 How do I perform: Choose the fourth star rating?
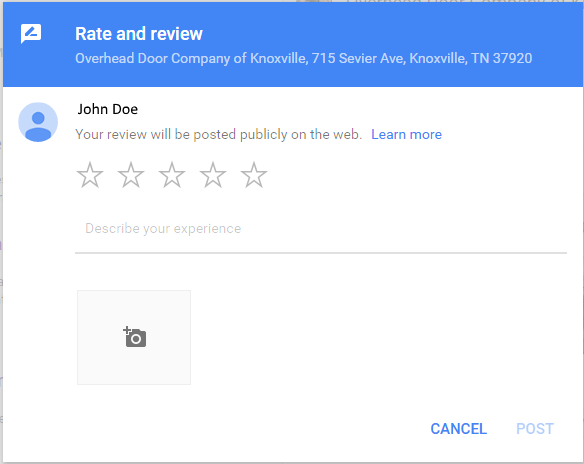click(213, 175)
